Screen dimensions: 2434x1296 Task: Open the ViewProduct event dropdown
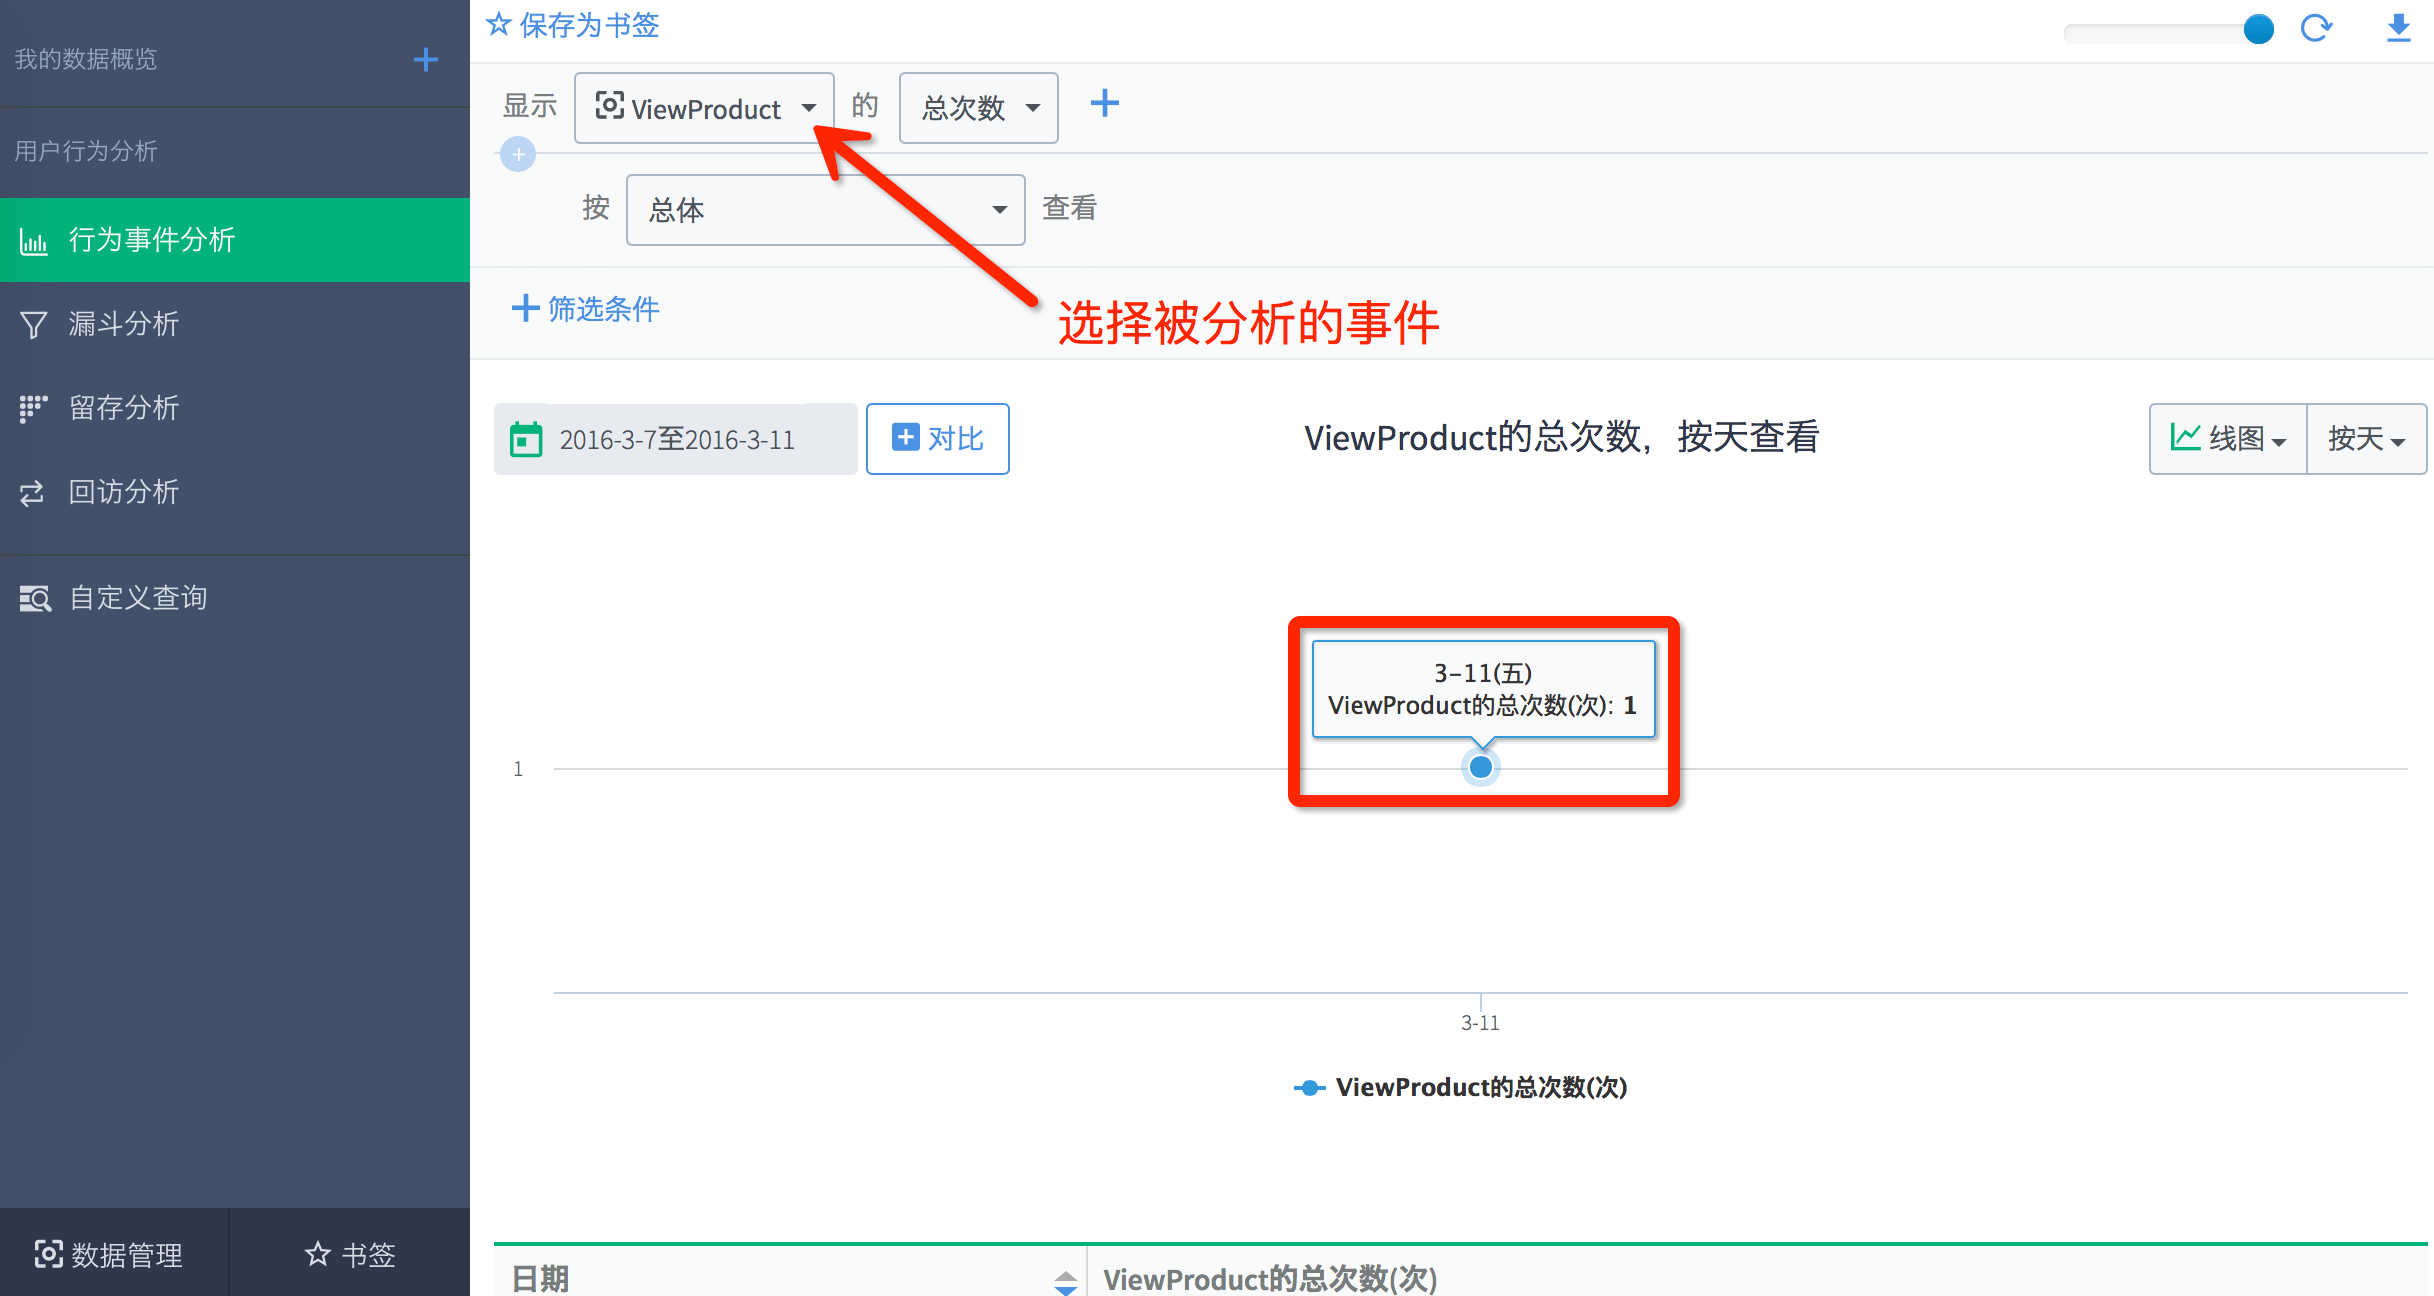(704, 108)
